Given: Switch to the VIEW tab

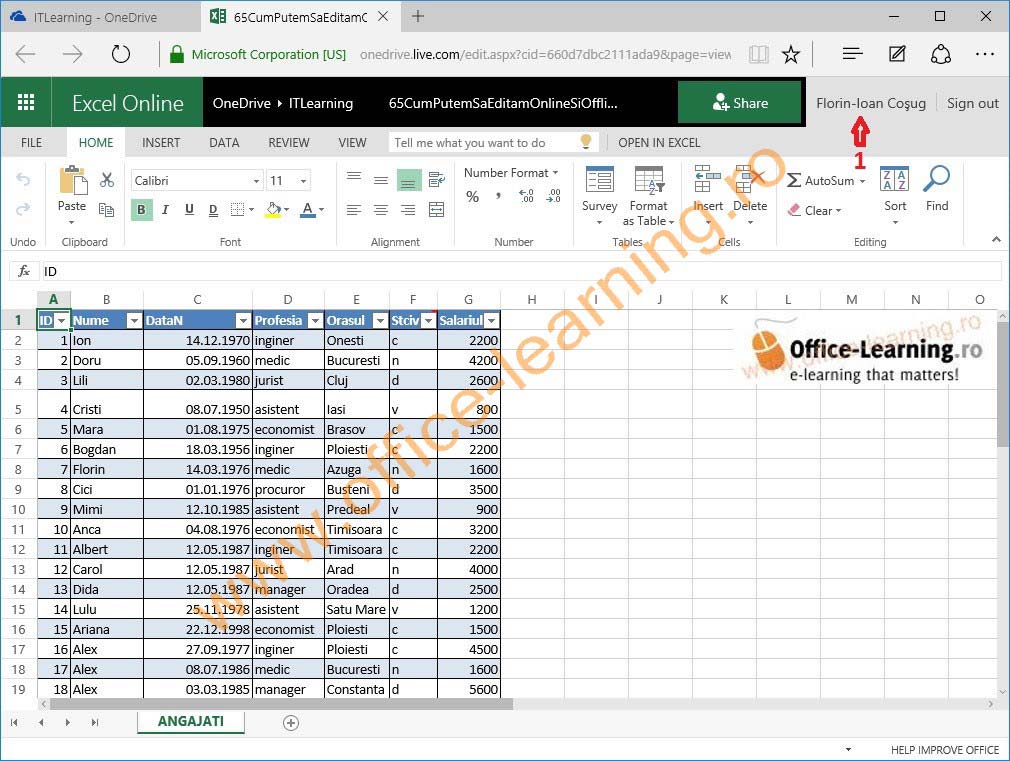Looking at the screenshot, I should [352, 142].
